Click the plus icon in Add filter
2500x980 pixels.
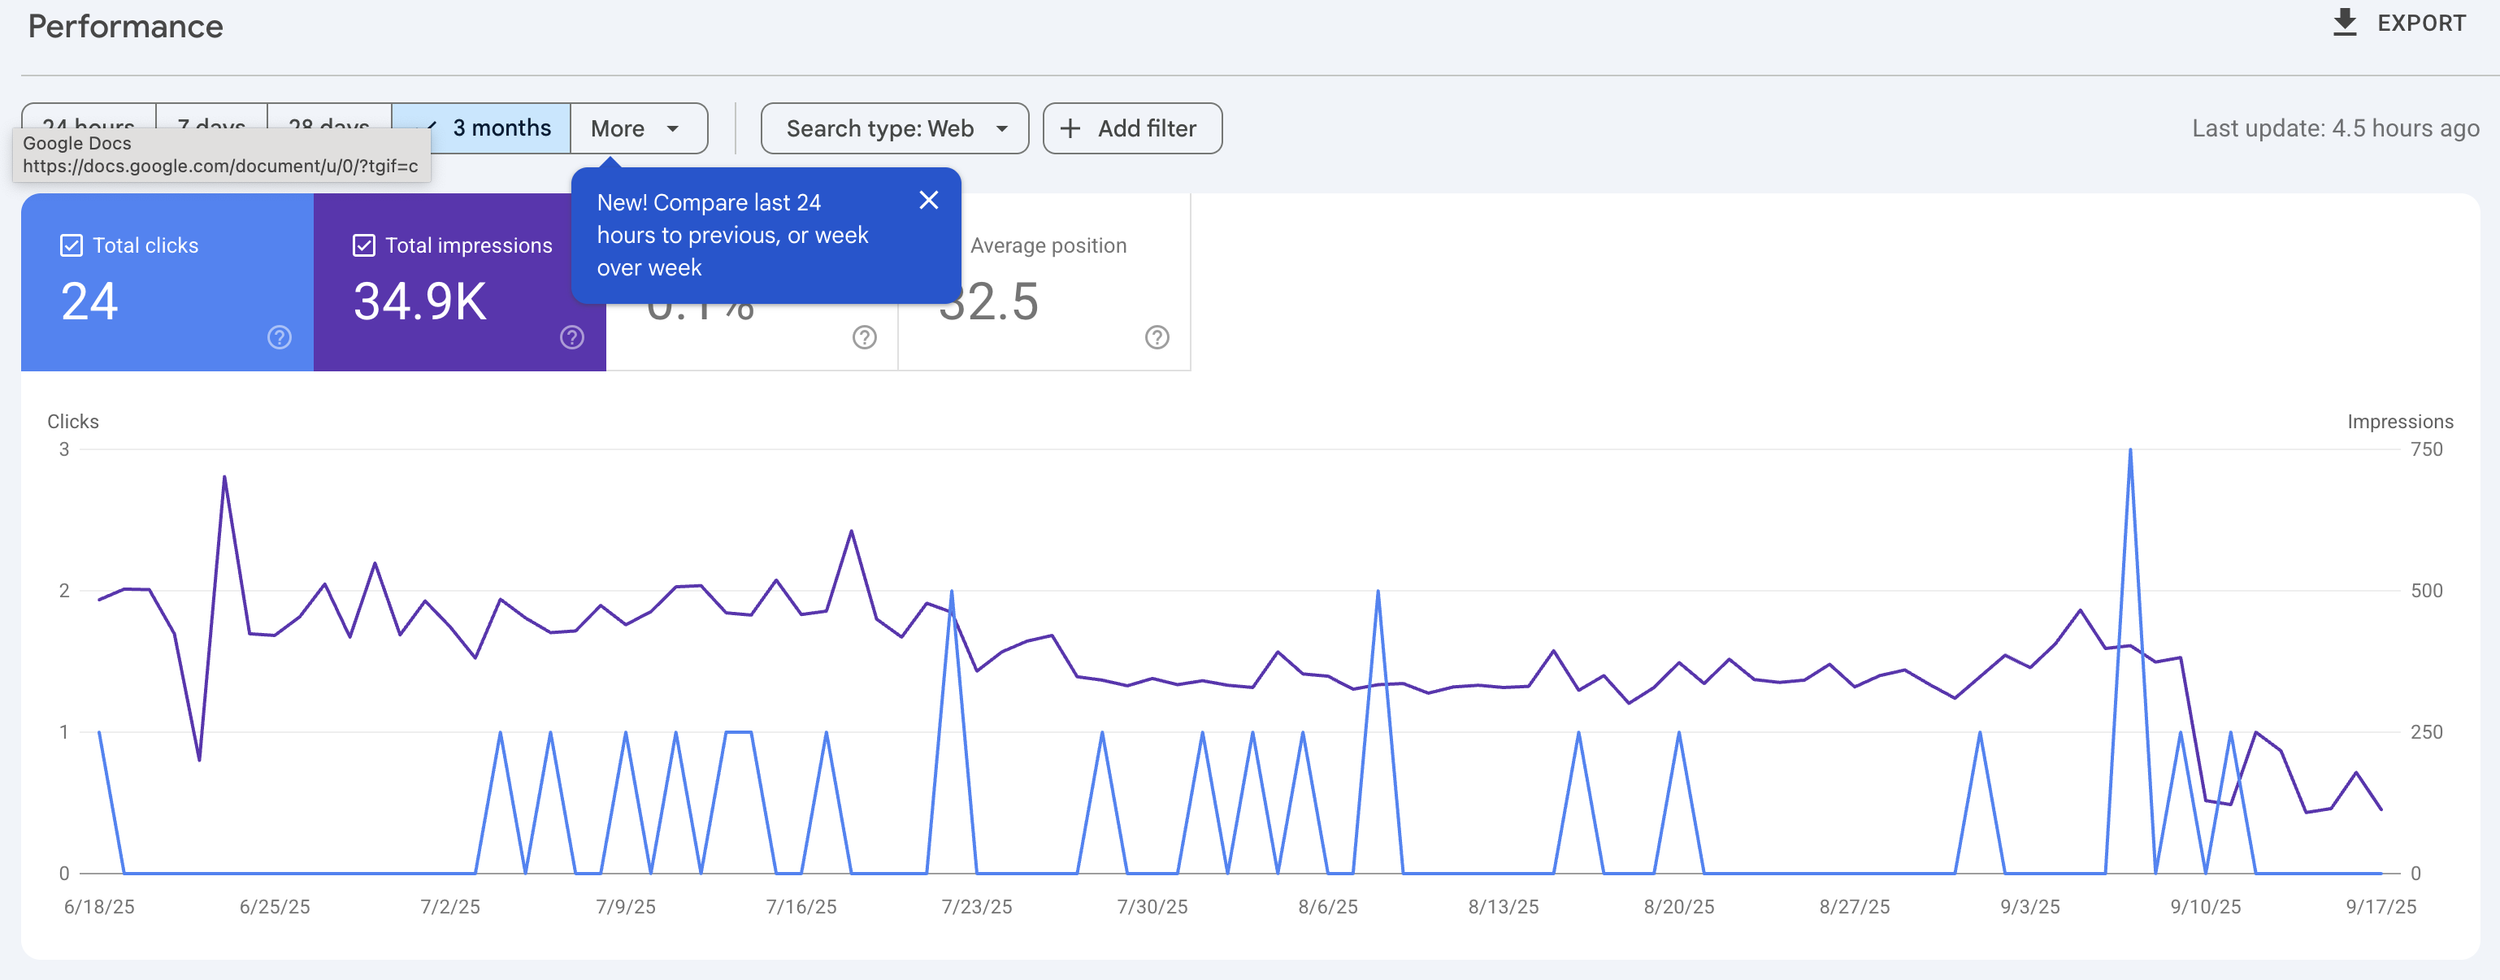(x=1070, y=129)
